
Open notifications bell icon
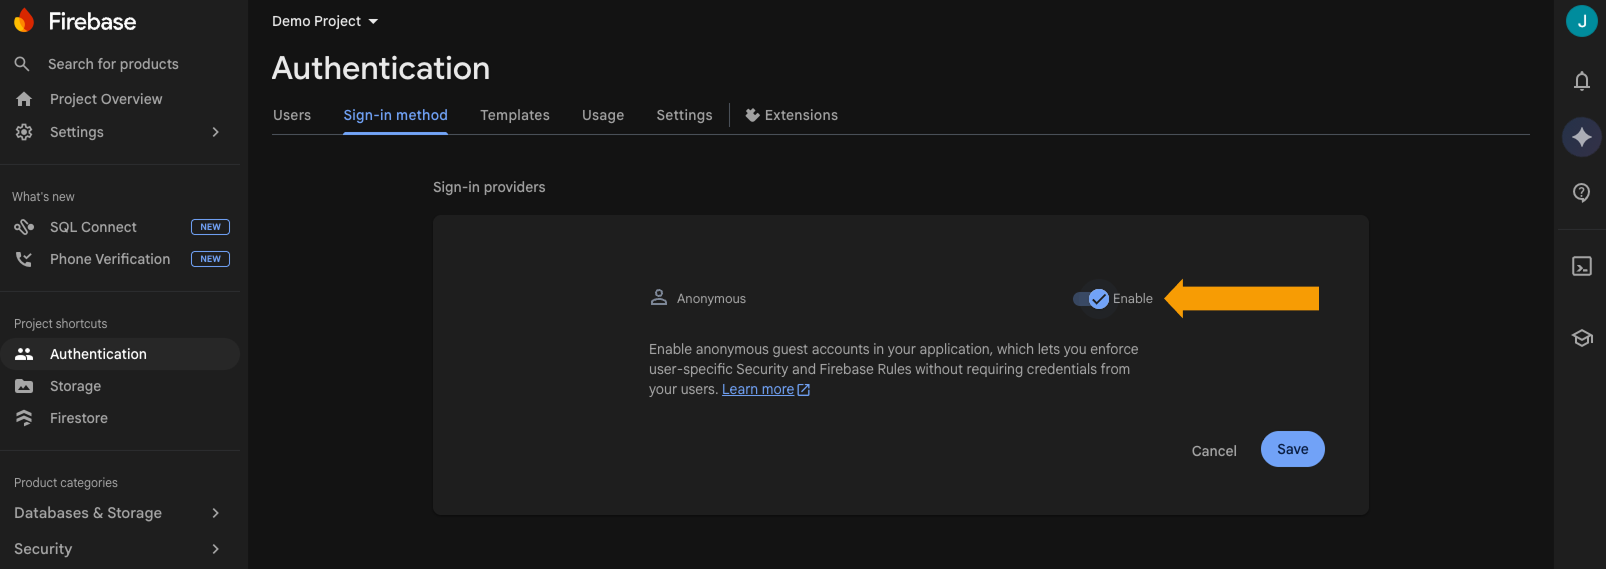1582,81
